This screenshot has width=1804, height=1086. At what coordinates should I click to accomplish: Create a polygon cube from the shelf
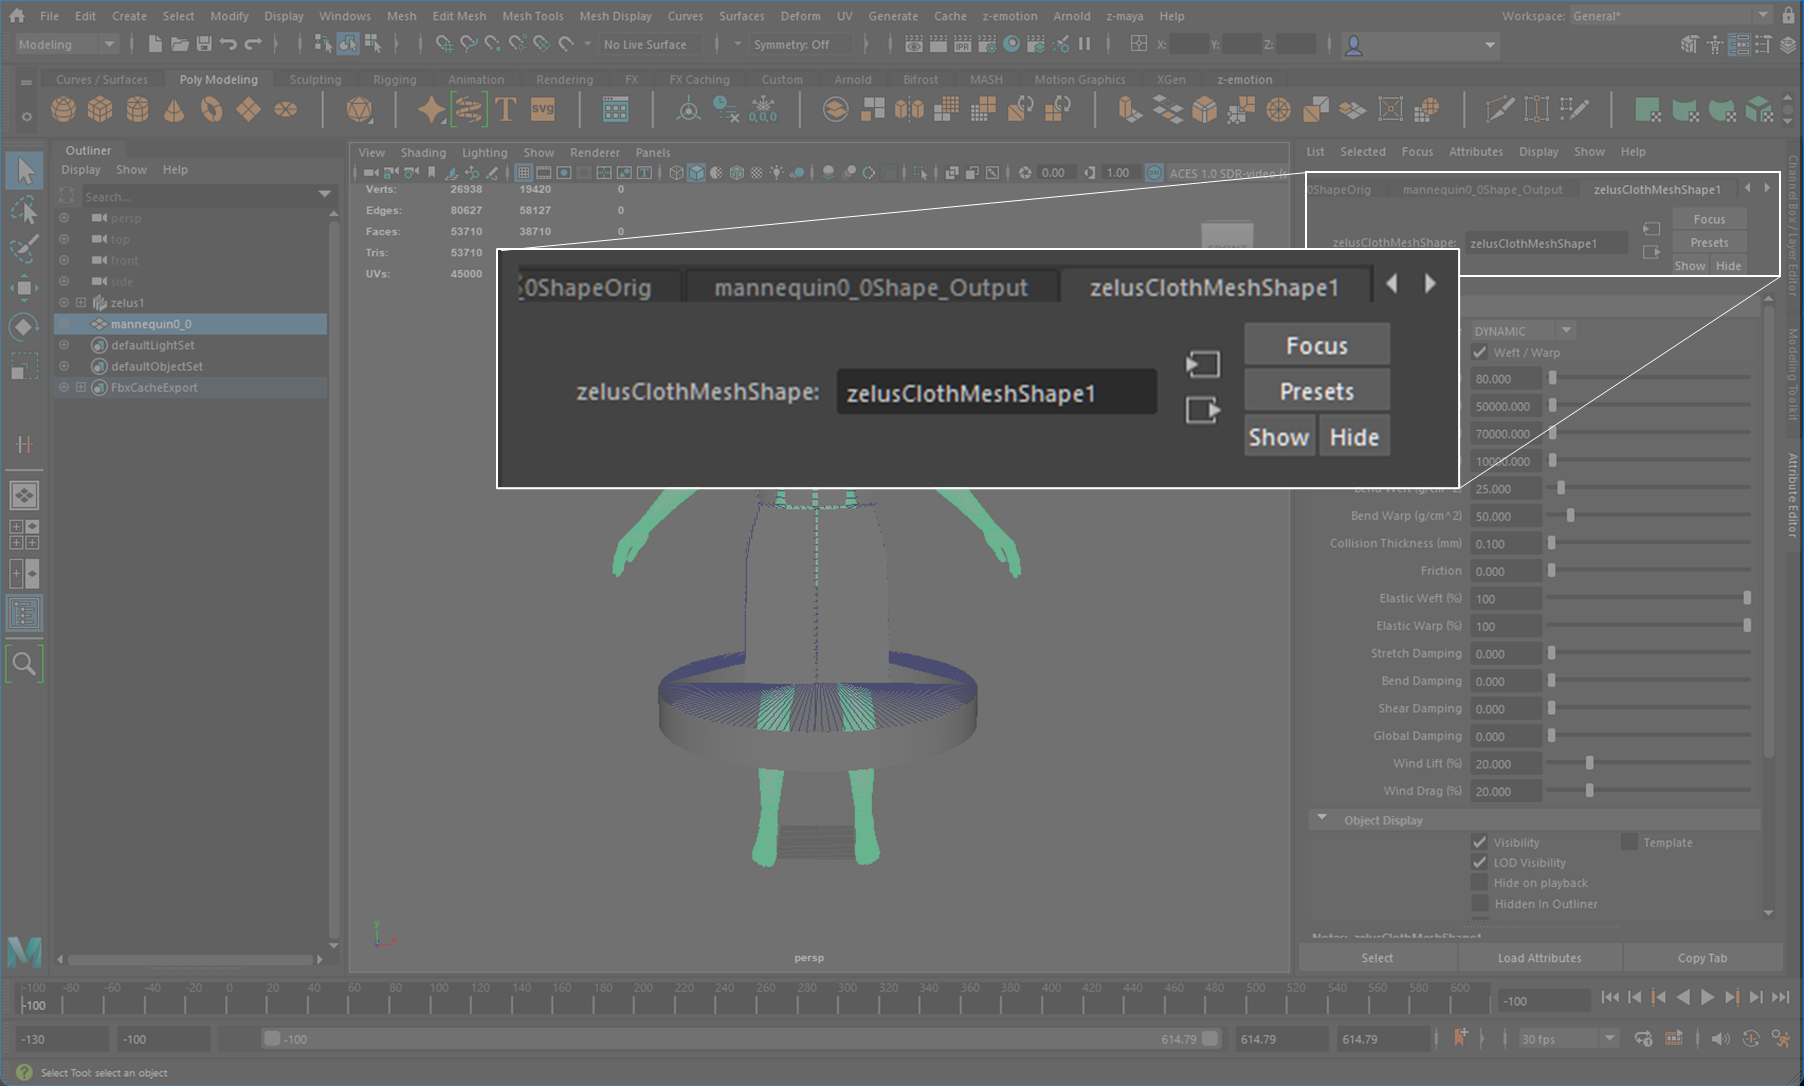[100, 109]
